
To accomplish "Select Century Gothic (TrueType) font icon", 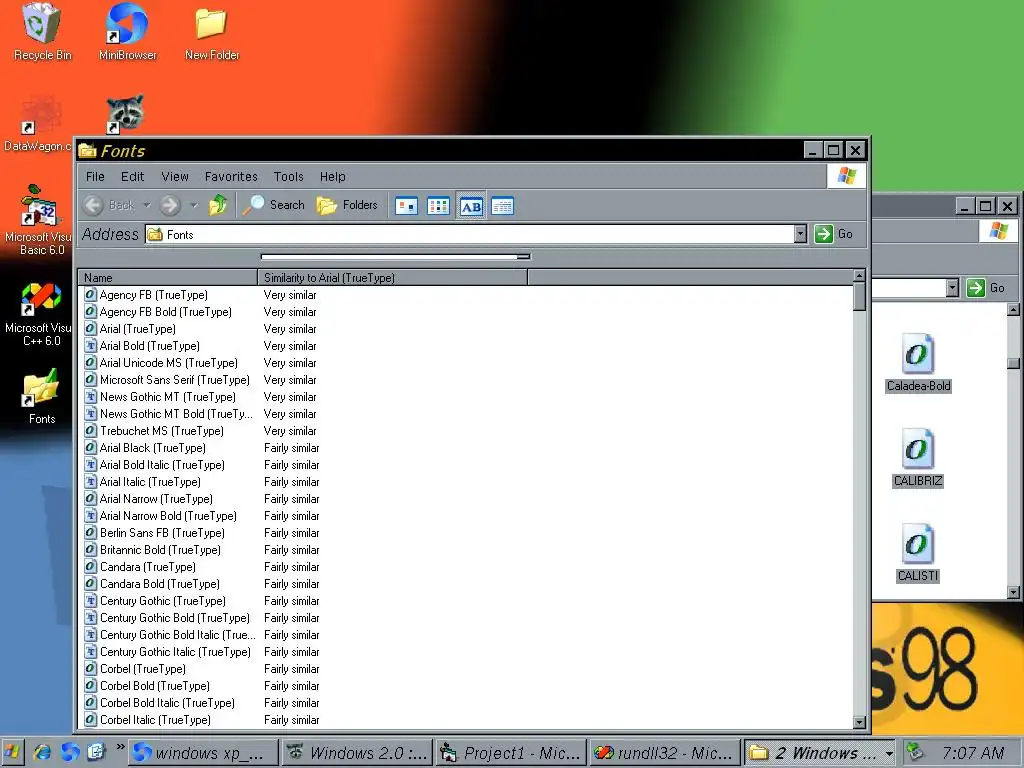I will point(91,600).
